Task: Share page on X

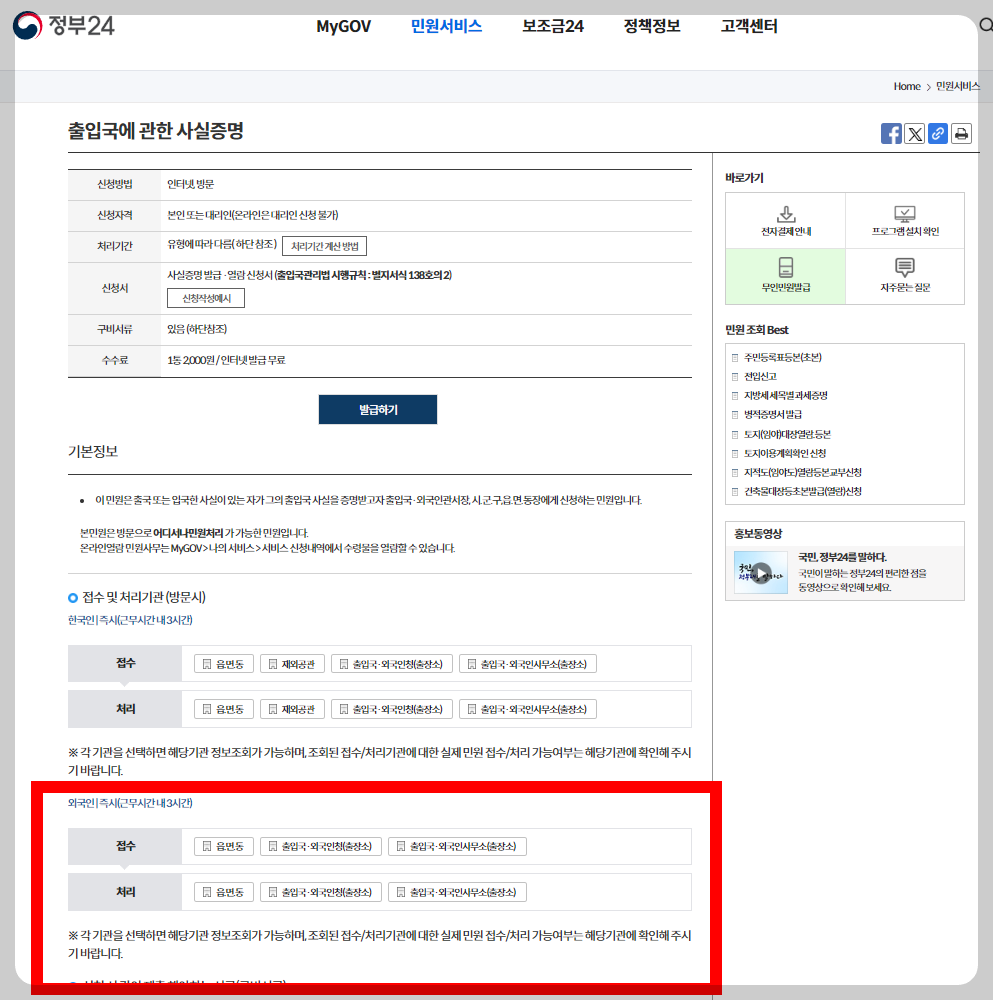Action: (915, 134)
